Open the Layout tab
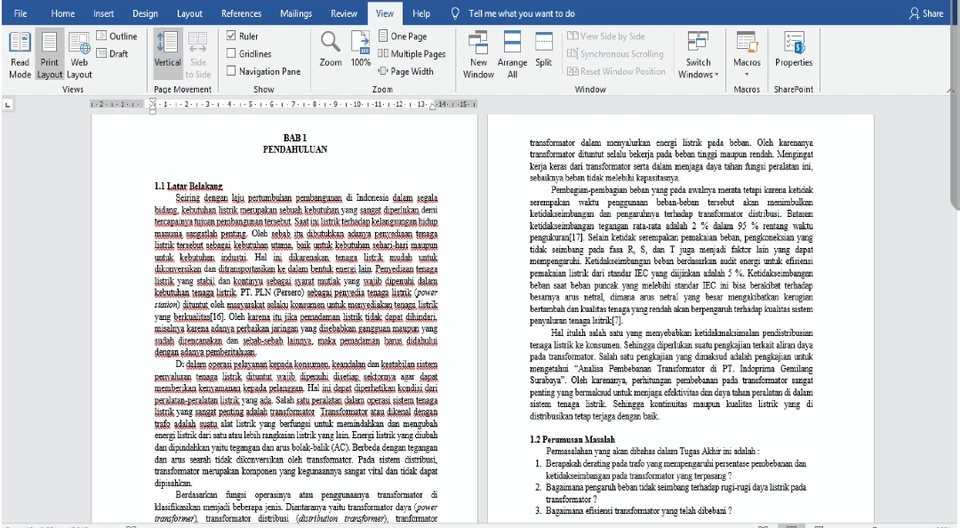The height and width of the screenshot is (528, 960). (x=189, y=13)
